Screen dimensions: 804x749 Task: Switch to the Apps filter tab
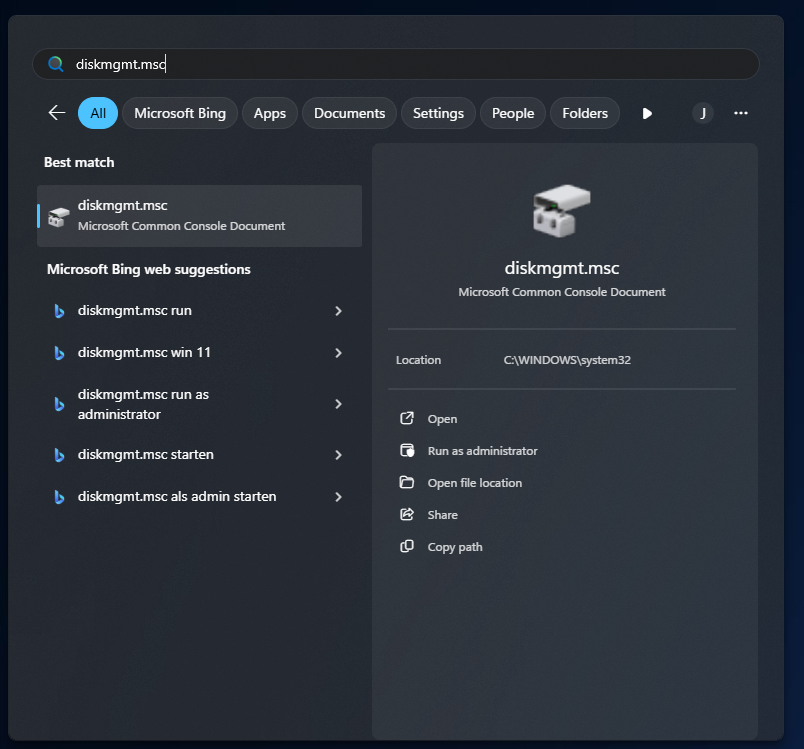tap(270, 113)
